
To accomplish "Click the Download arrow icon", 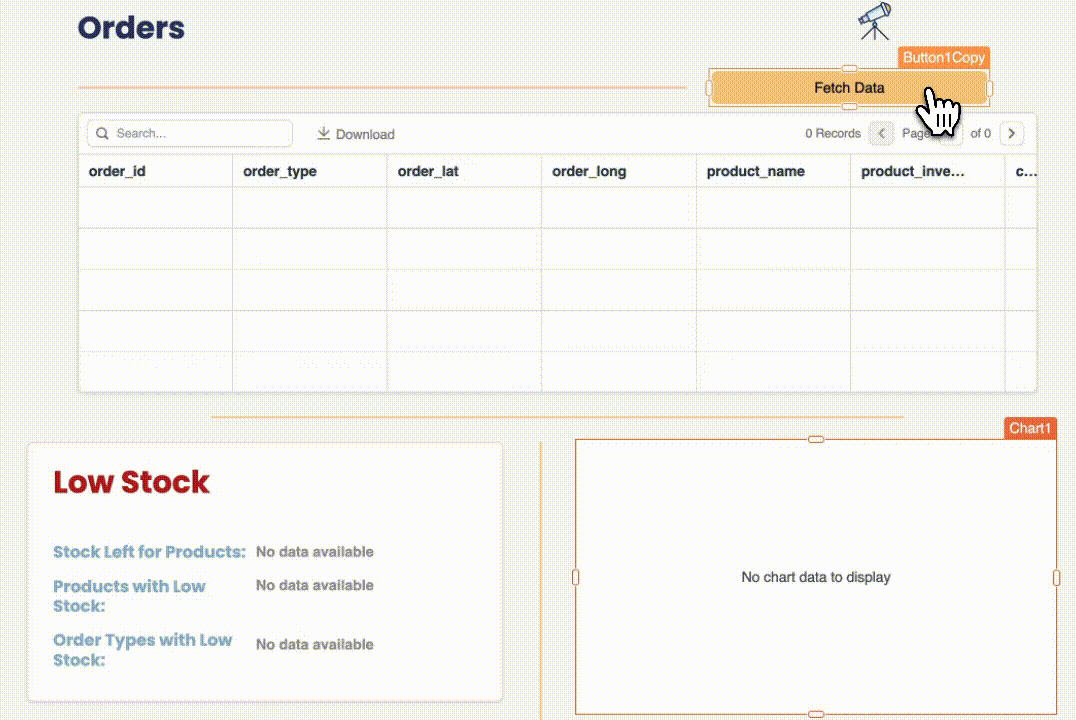I will [323, 134].
